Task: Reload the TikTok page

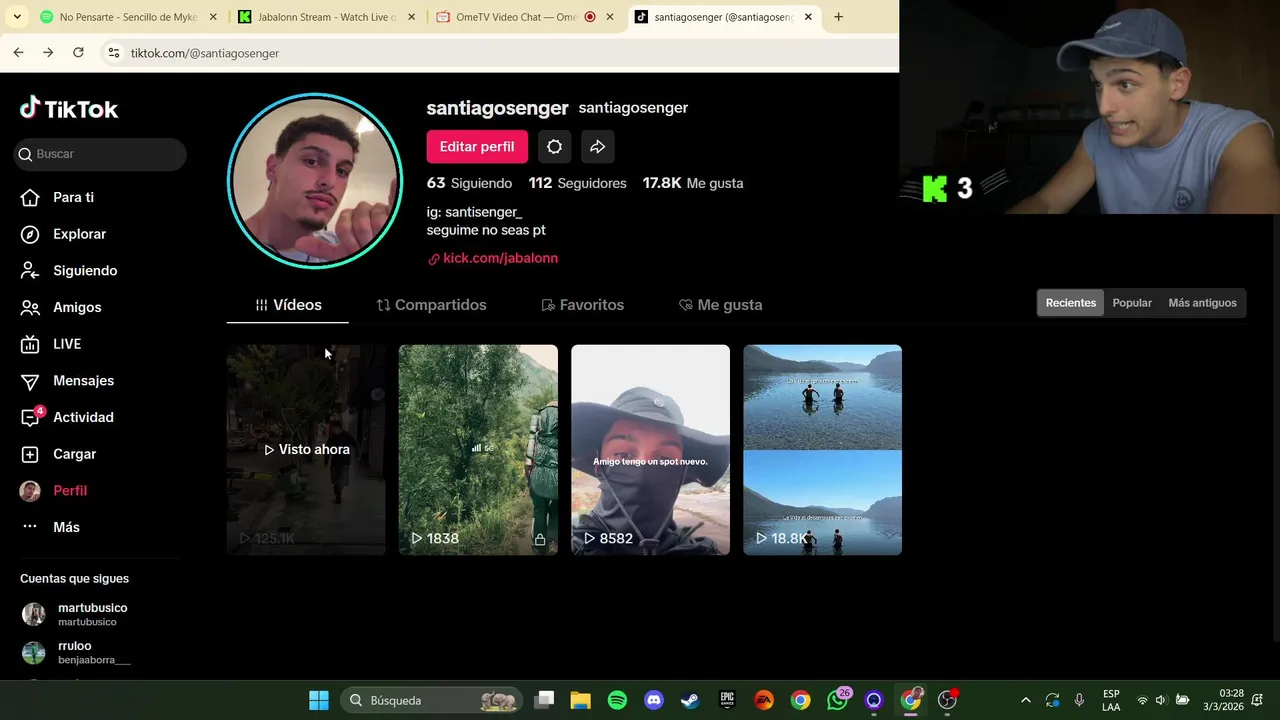Action: (78, 53)
